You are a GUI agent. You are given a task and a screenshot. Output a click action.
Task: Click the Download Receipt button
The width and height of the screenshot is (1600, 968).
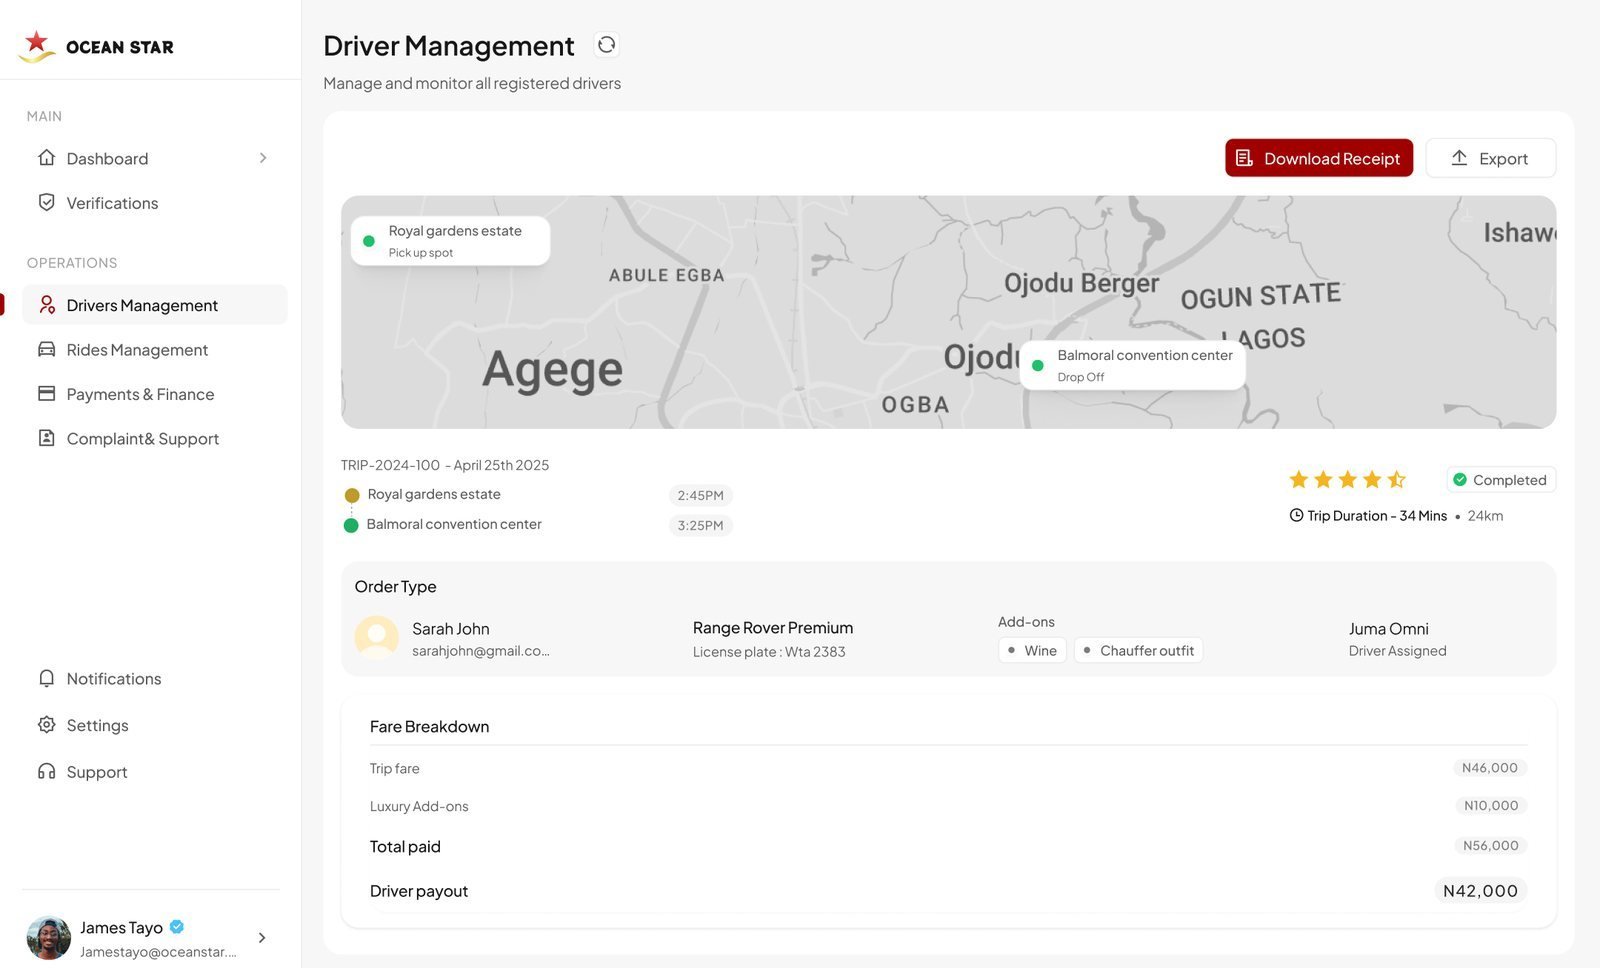(x=1319, y=158)
